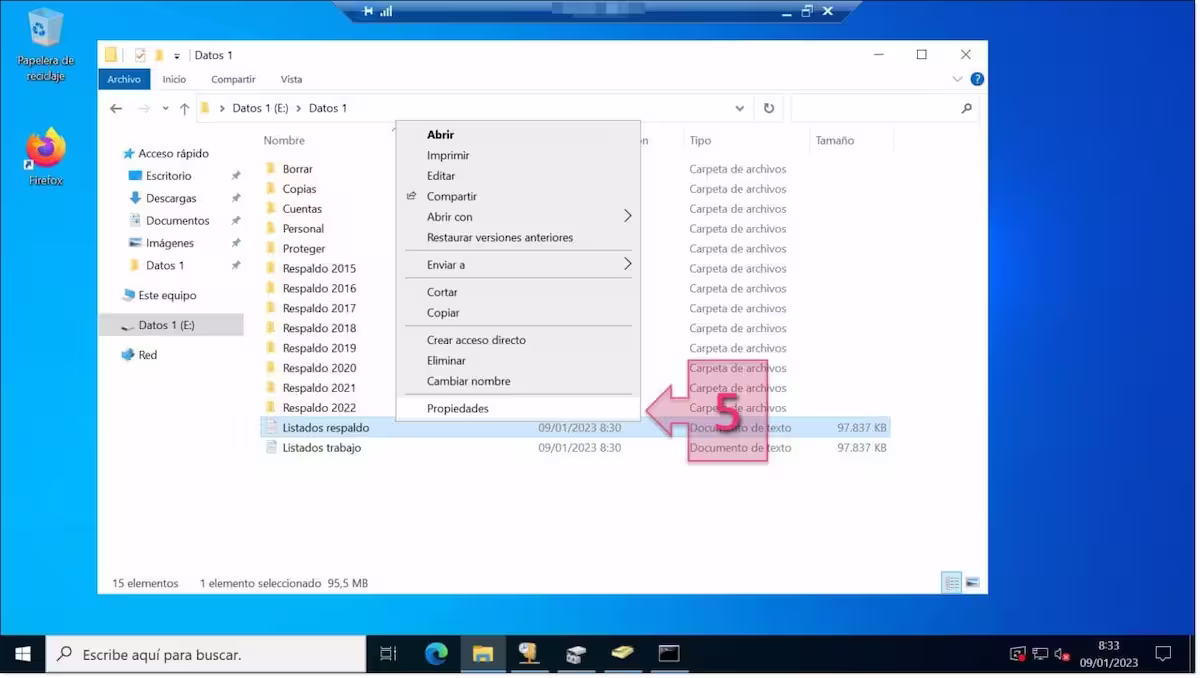Open the Archivo ribbon tab
1200x678 pixels.
124,79
